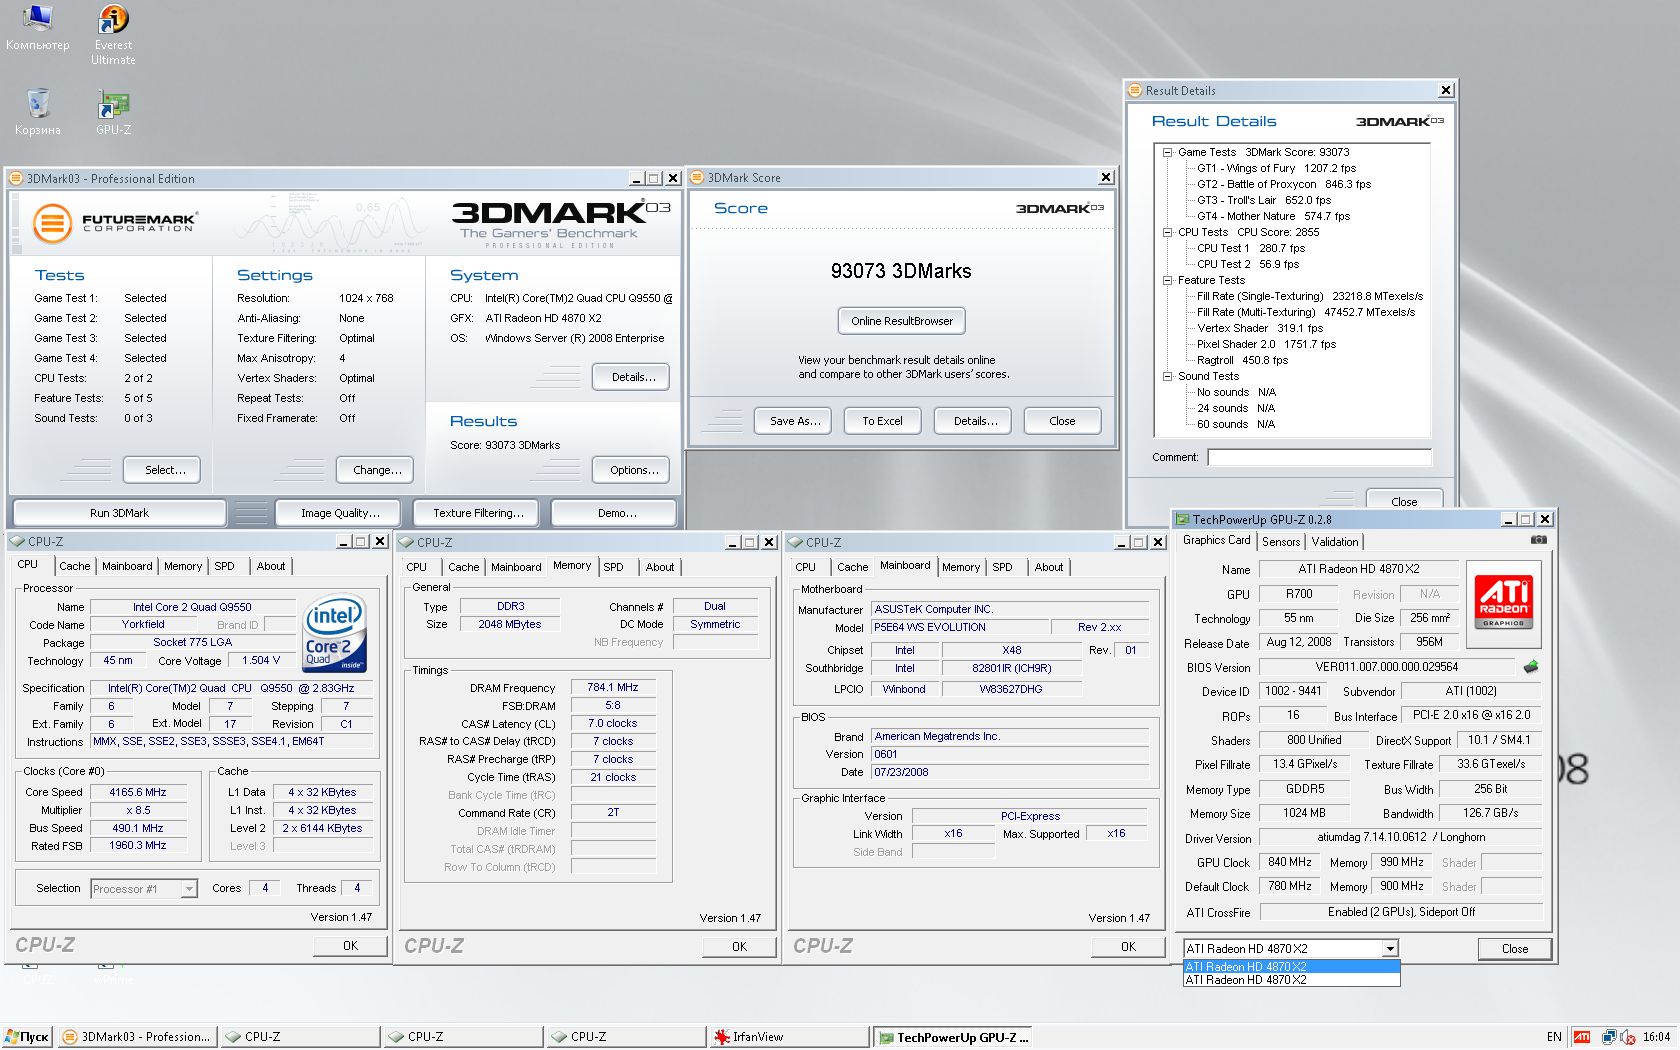Open the Memory tab in first CPU-Z window
1680x1050 pixels.
pyautogui.click(x=183, y=566)
